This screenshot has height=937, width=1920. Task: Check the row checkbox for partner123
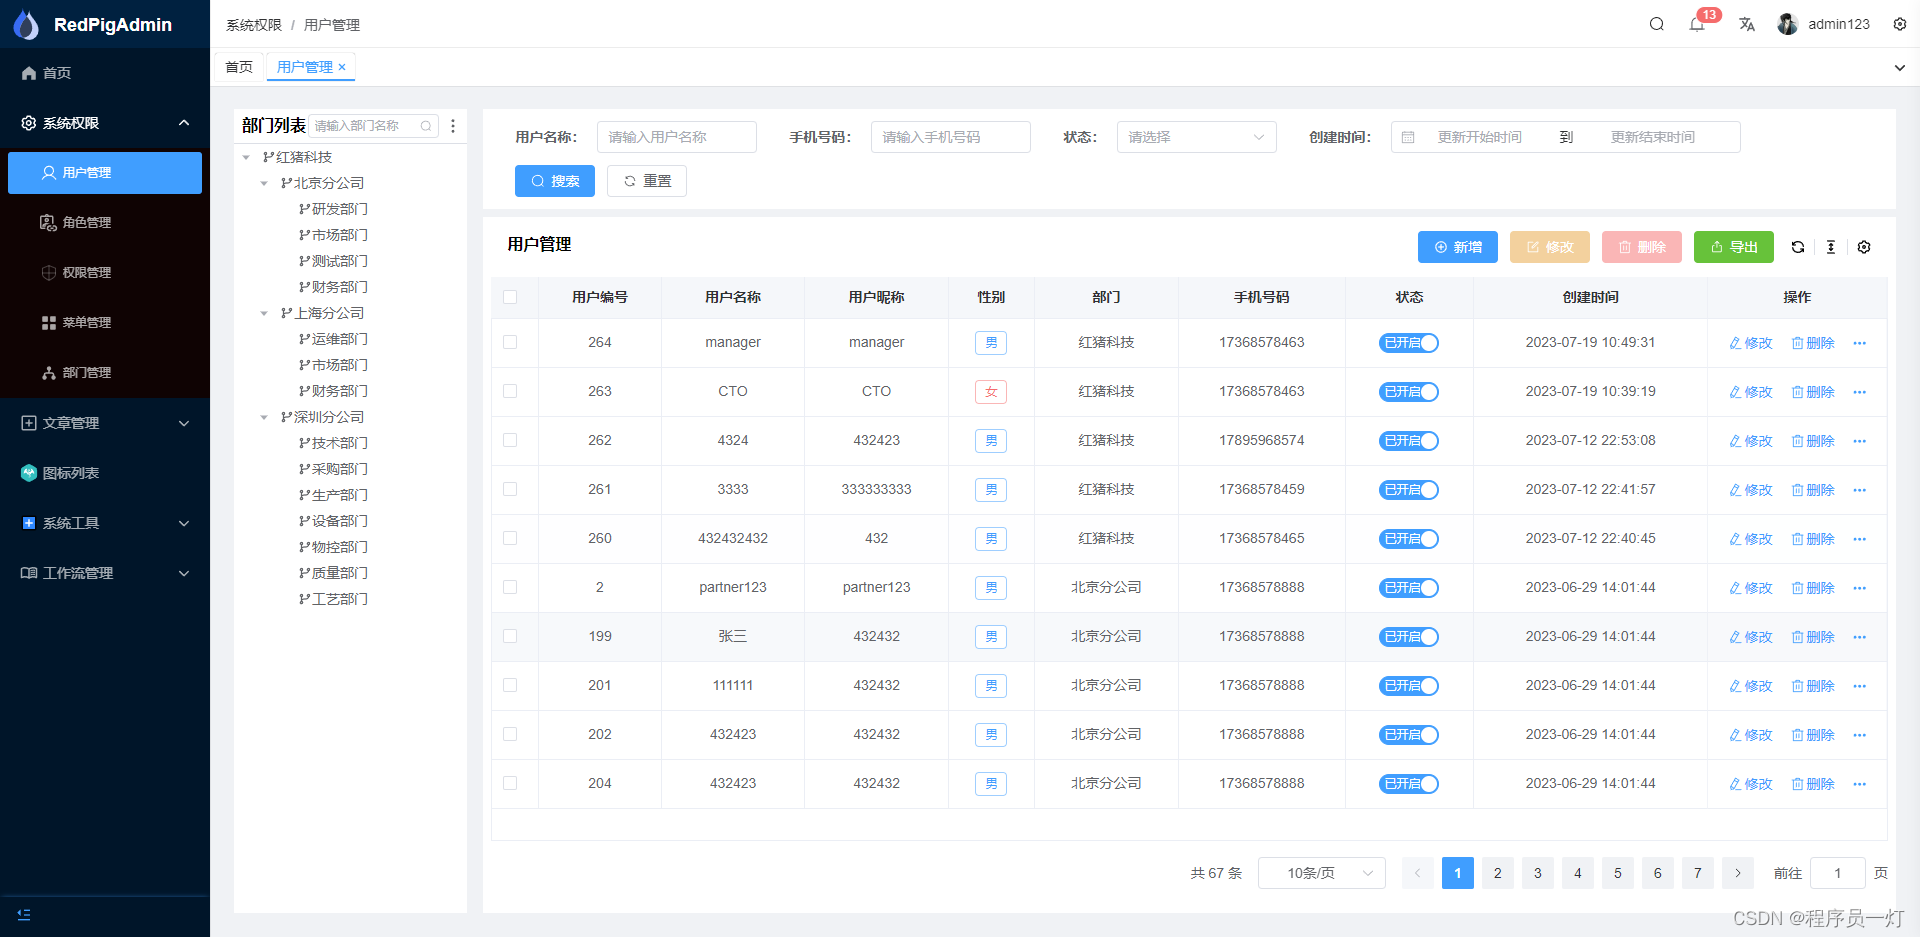(x=510, y=588)
